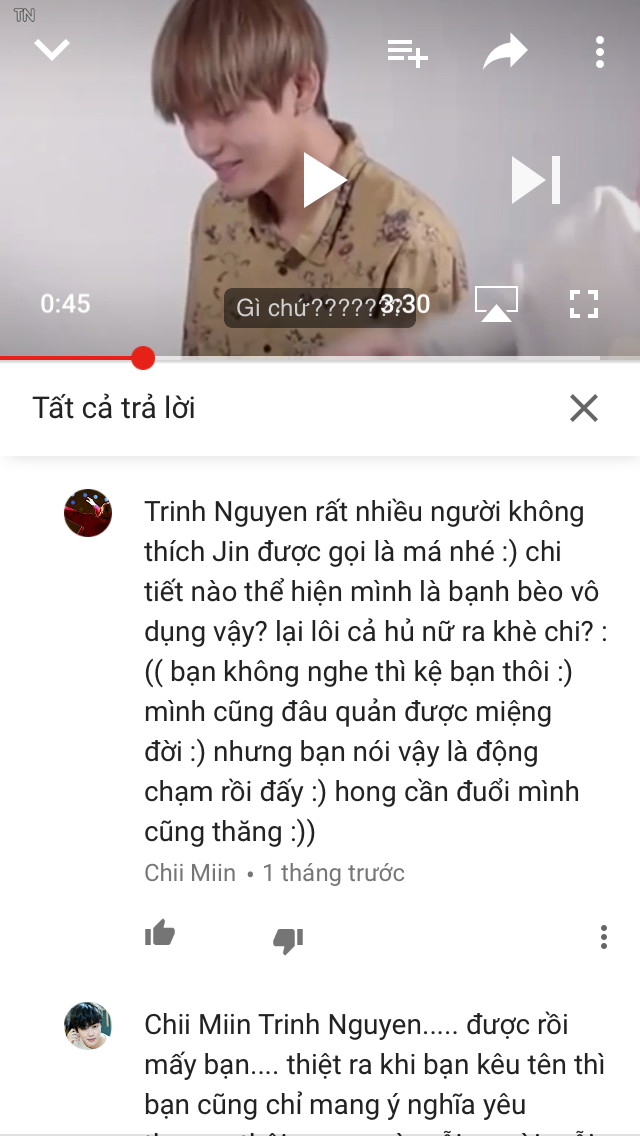Skip to the next video
640x1136 pixels.
[x=536, y=180]
